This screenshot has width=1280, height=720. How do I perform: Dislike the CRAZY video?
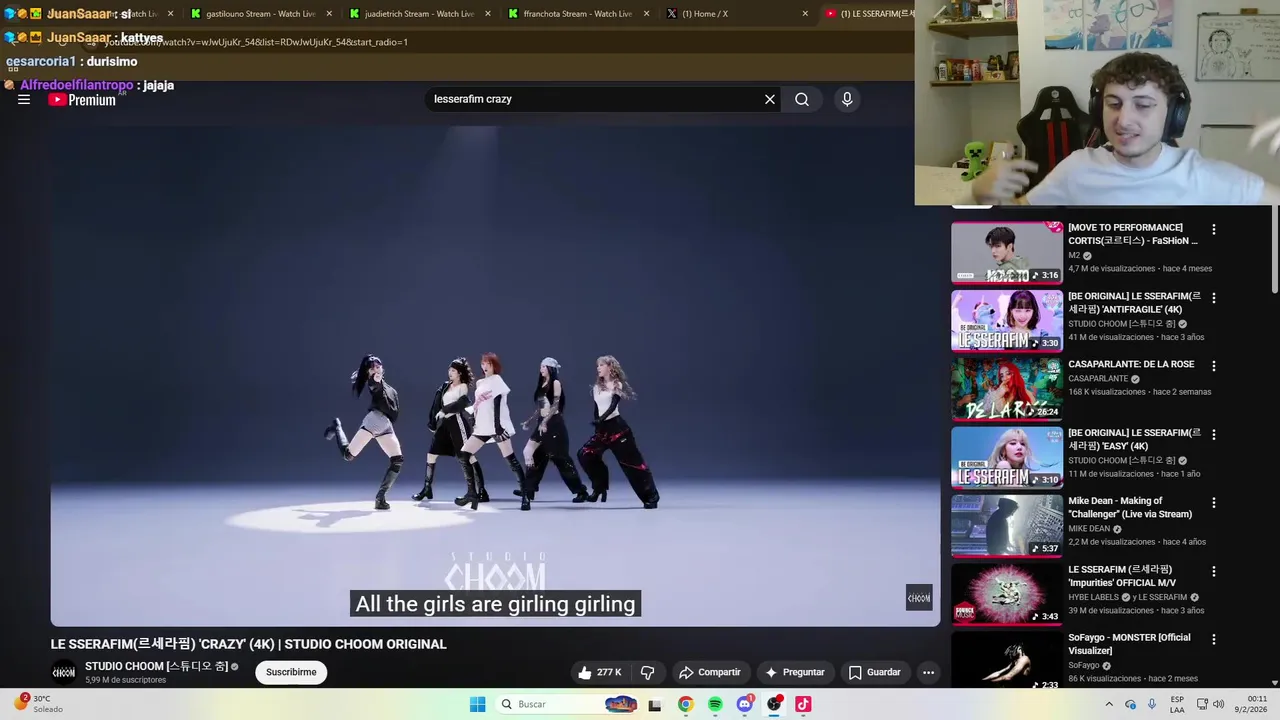pyautogui.click(x=647, y=672)
